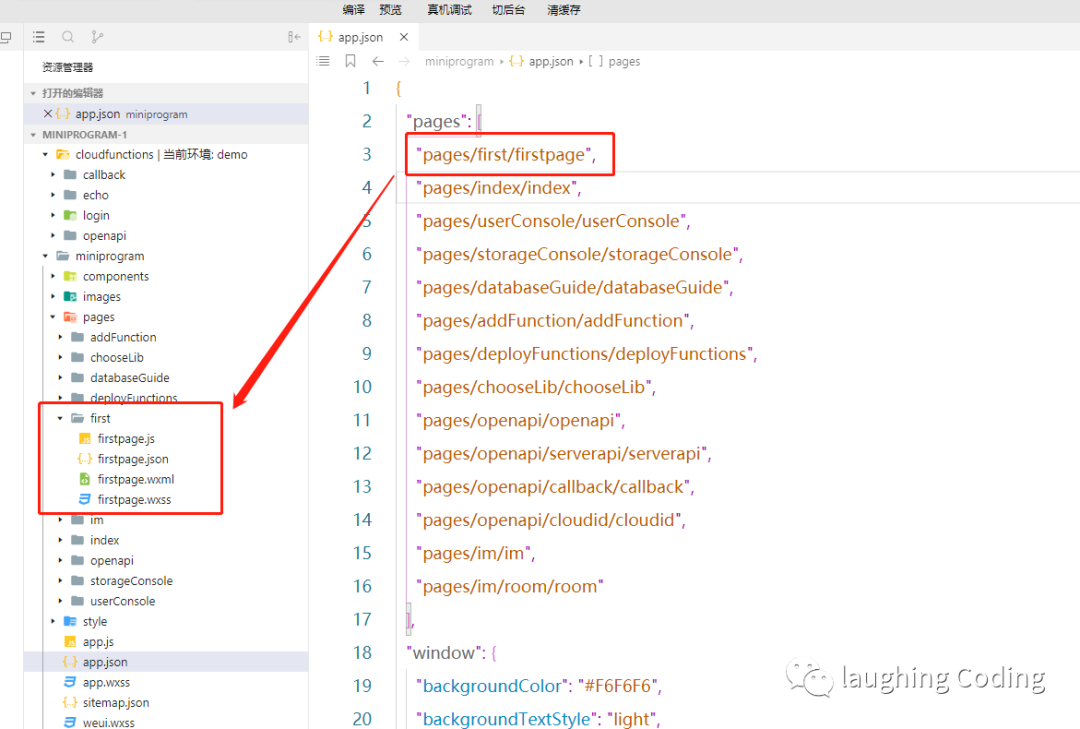This screenshot has width=1080, height=729.
Task: Open firstpage.json file
Action: coord(133,459)
